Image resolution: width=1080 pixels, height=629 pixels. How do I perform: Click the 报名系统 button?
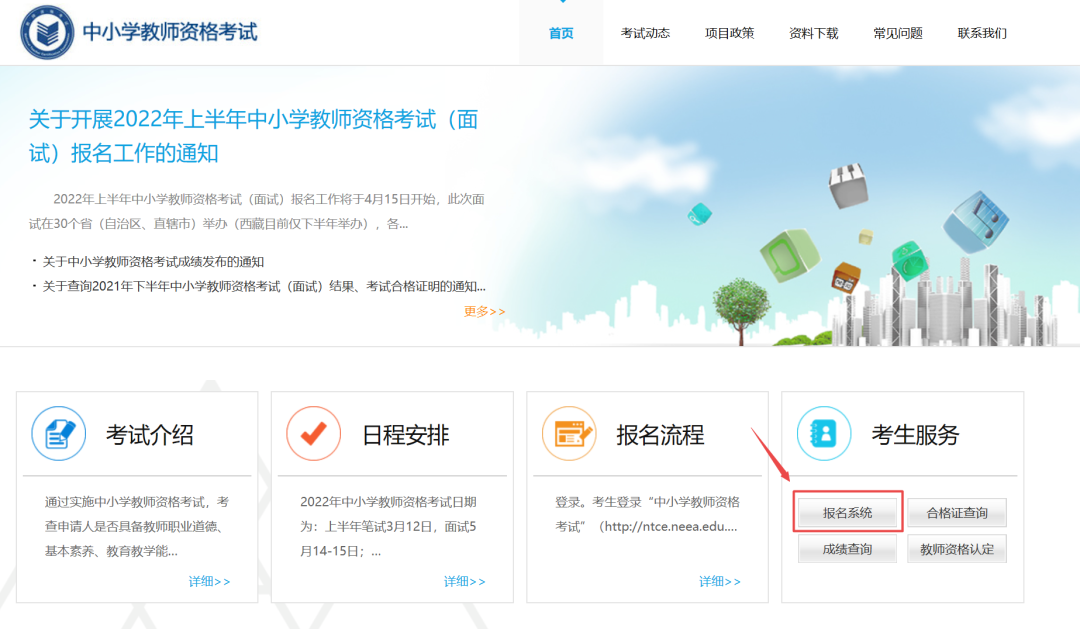click(x=848, y=513)
